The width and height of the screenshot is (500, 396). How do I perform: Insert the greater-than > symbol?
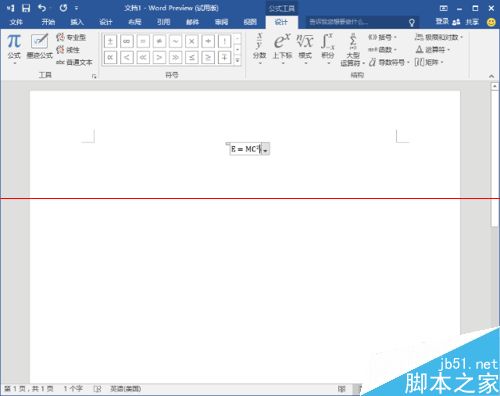point(159,57)
